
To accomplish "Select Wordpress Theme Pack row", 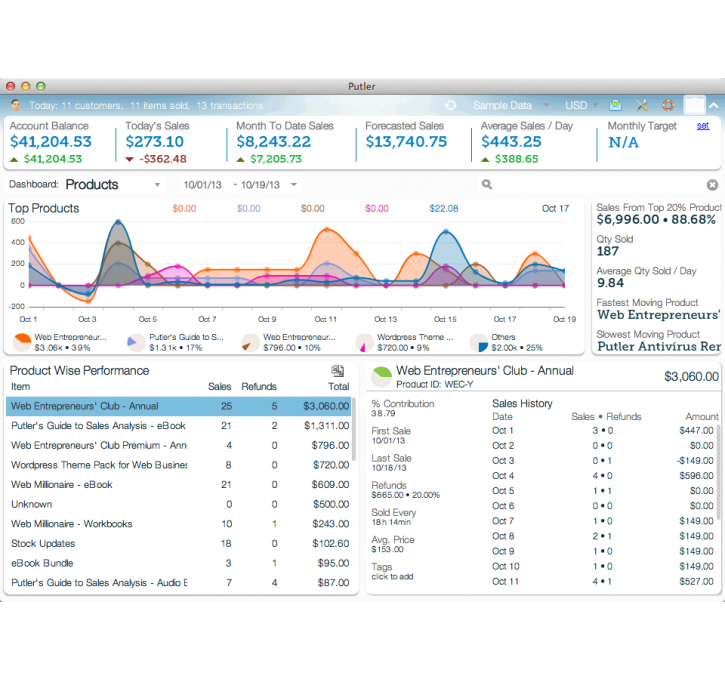I will (179, 465).
